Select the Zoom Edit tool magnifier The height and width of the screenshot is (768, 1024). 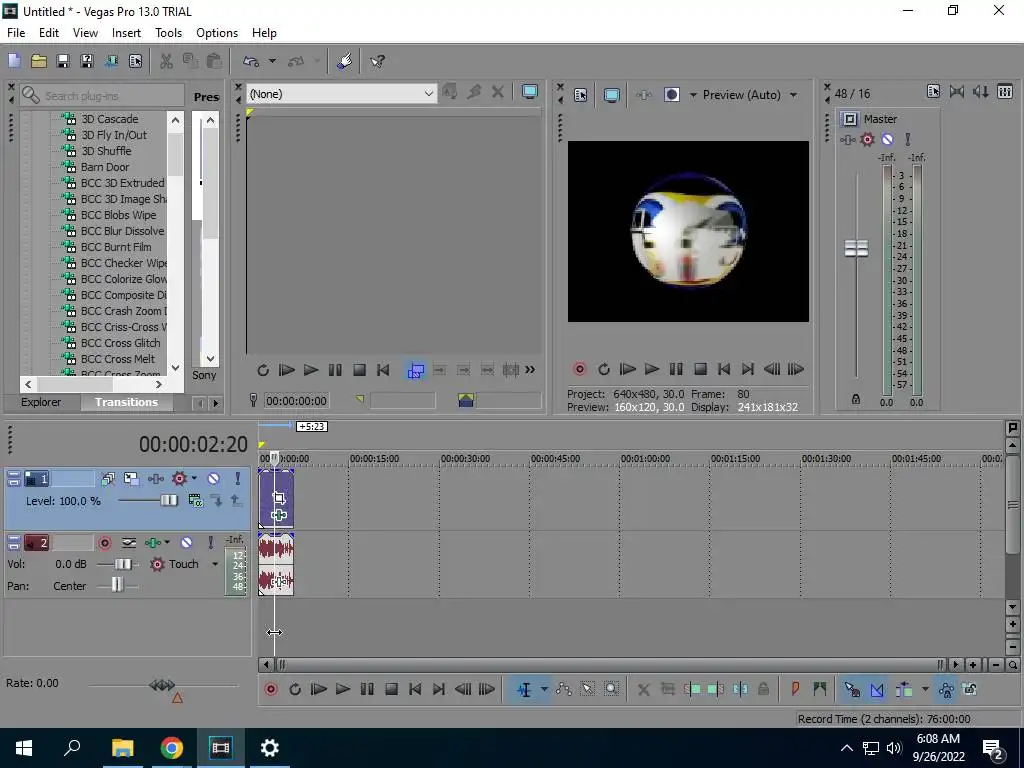click(611, 689)
